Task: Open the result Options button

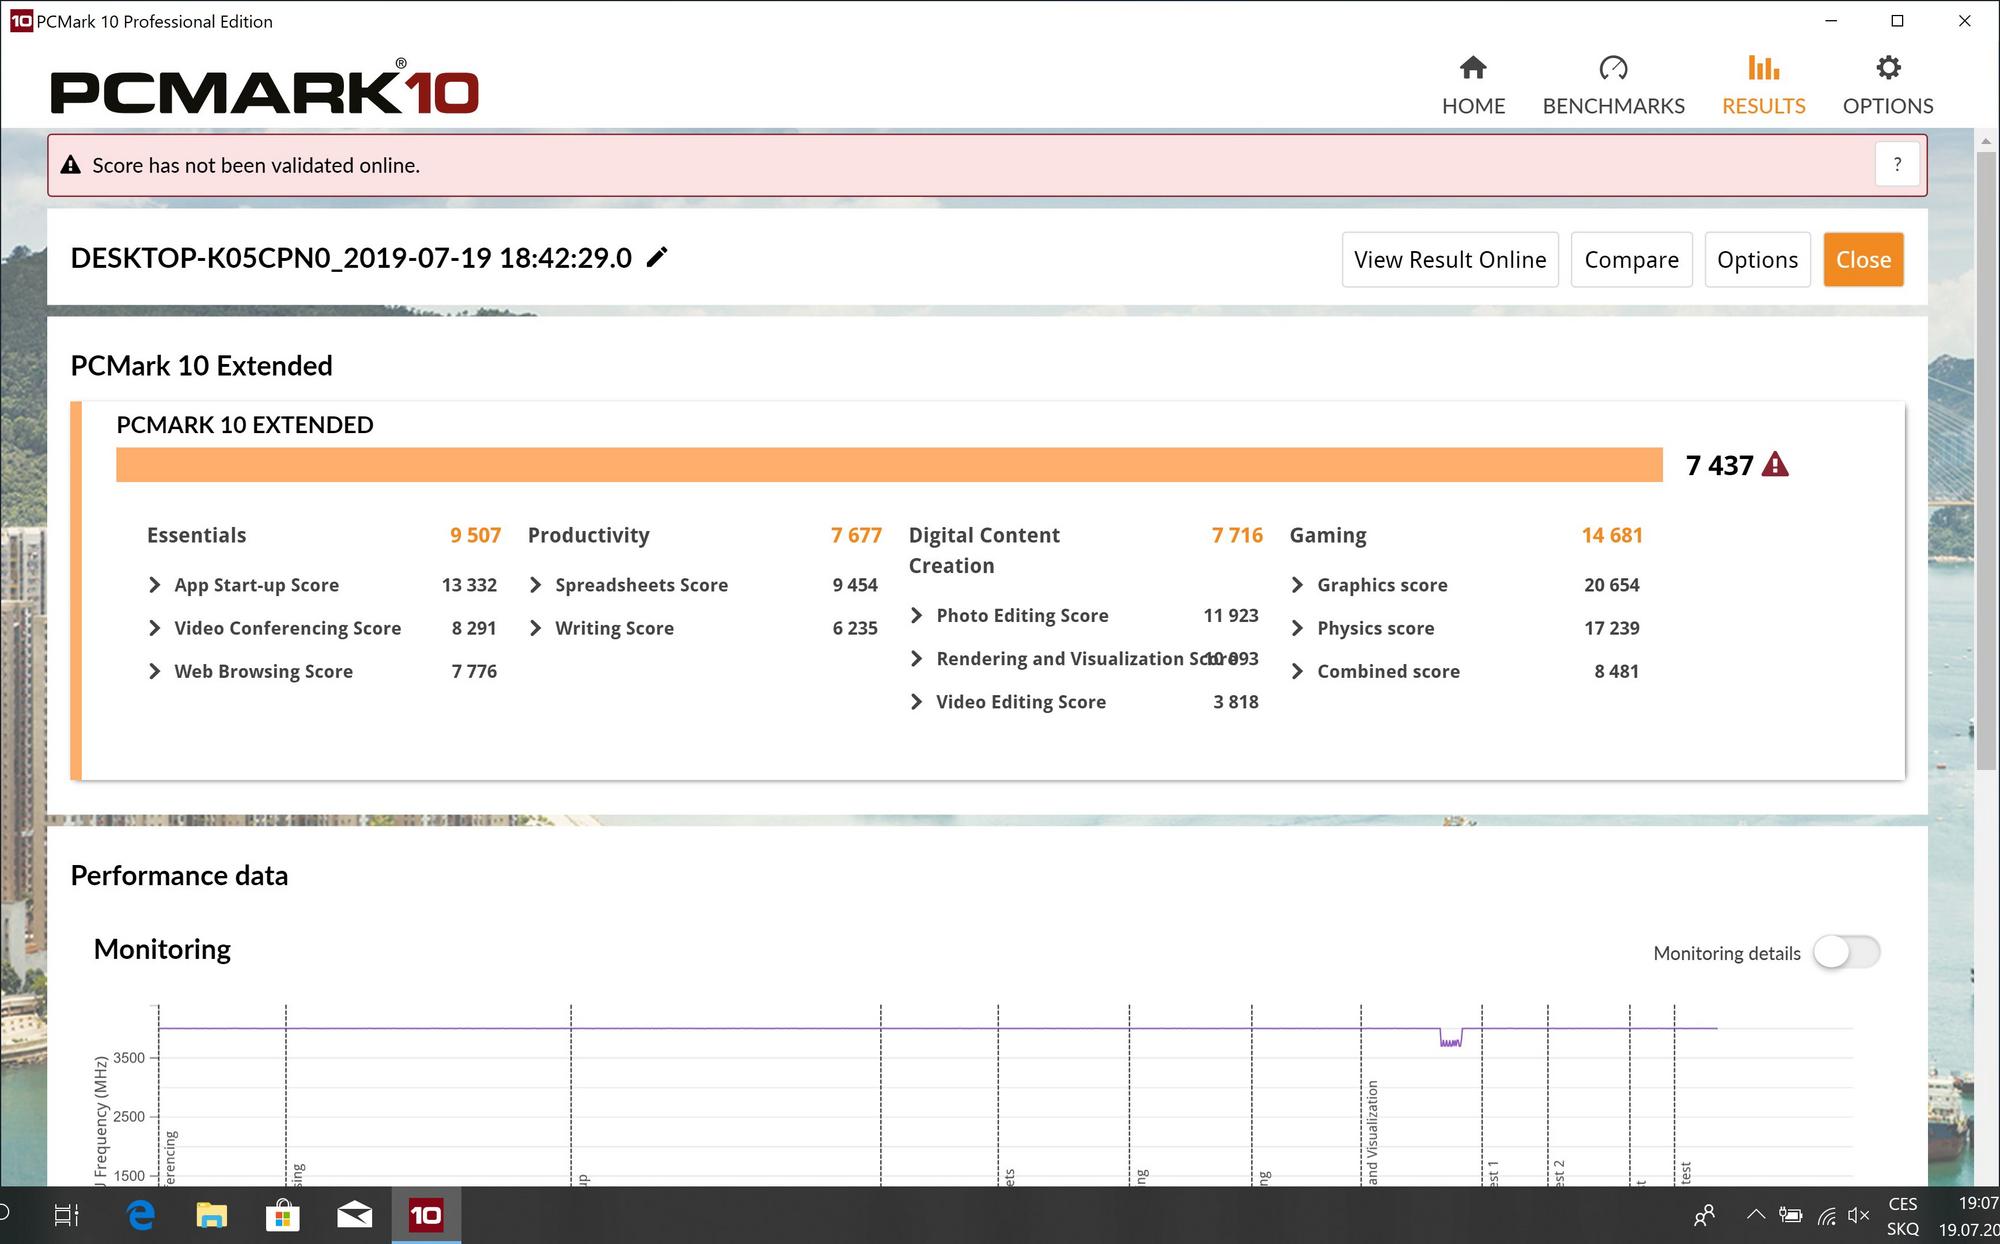Action: click(1757, 260)
